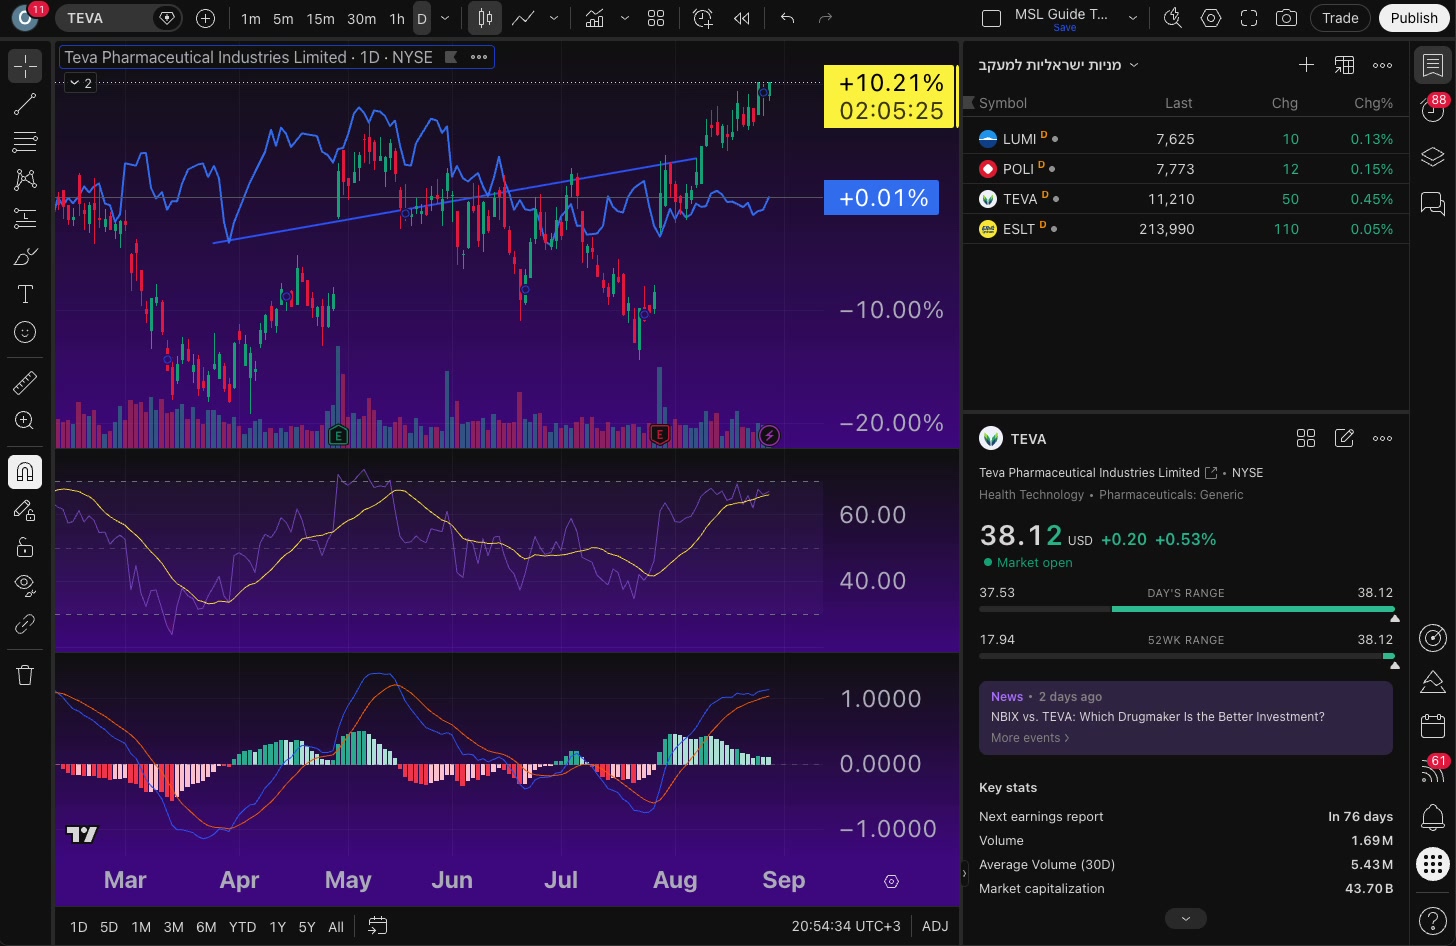The image size is (1456, 946).
Task: Switch to the 1m timeframe
Action: [251, 18]
